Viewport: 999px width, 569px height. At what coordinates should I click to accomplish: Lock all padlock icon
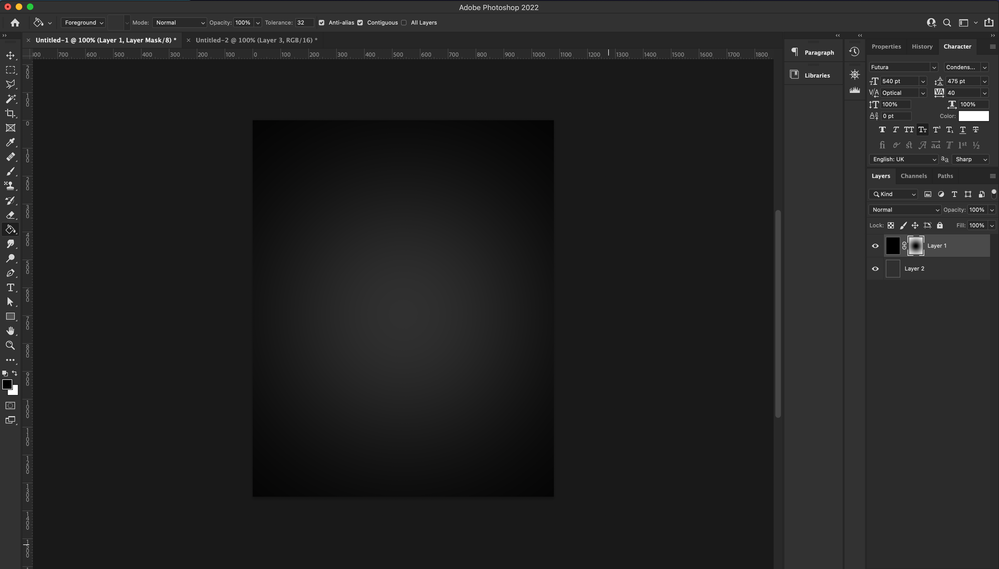pyautogui.click(x=940, y=226)
